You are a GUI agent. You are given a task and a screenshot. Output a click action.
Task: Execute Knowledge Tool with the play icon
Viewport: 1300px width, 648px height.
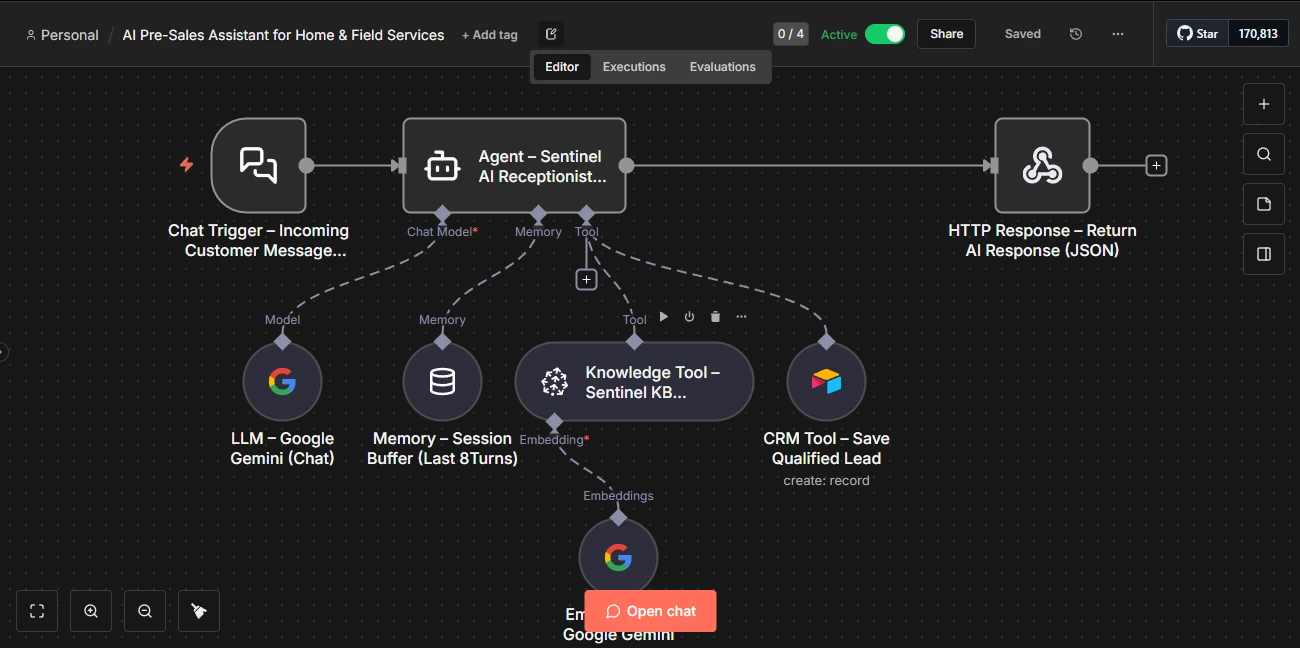click(663, 316)
